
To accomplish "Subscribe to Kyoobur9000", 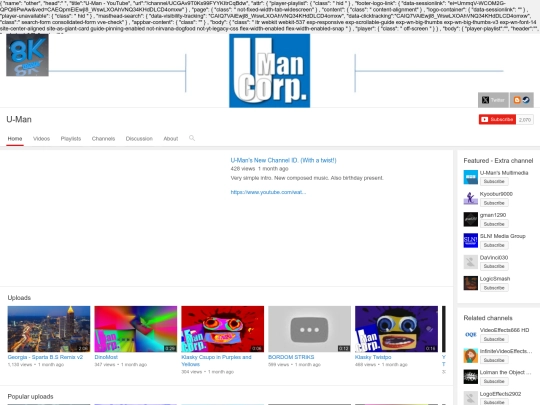I will coord(494,203).
